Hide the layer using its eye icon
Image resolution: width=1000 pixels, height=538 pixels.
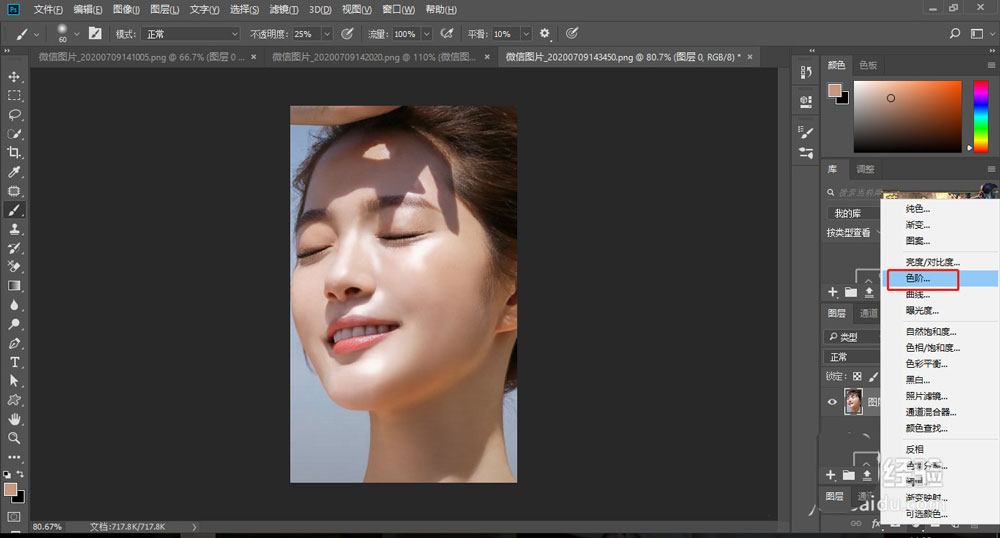(832, 402)
